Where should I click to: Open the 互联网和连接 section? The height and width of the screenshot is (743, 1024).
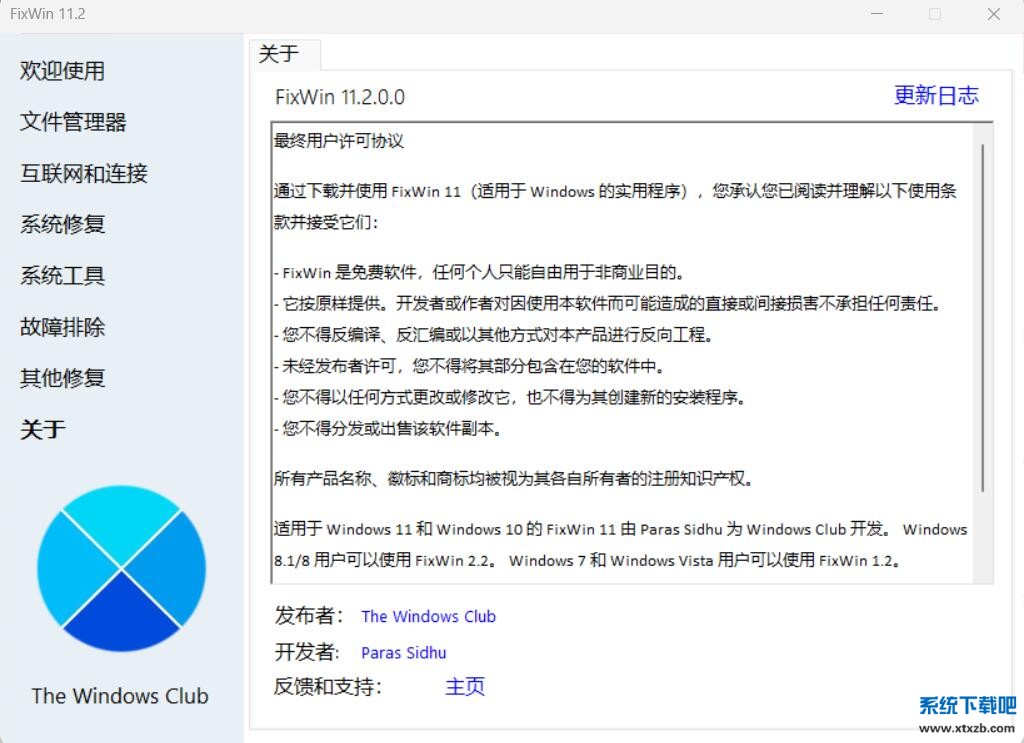pos(84,172)
